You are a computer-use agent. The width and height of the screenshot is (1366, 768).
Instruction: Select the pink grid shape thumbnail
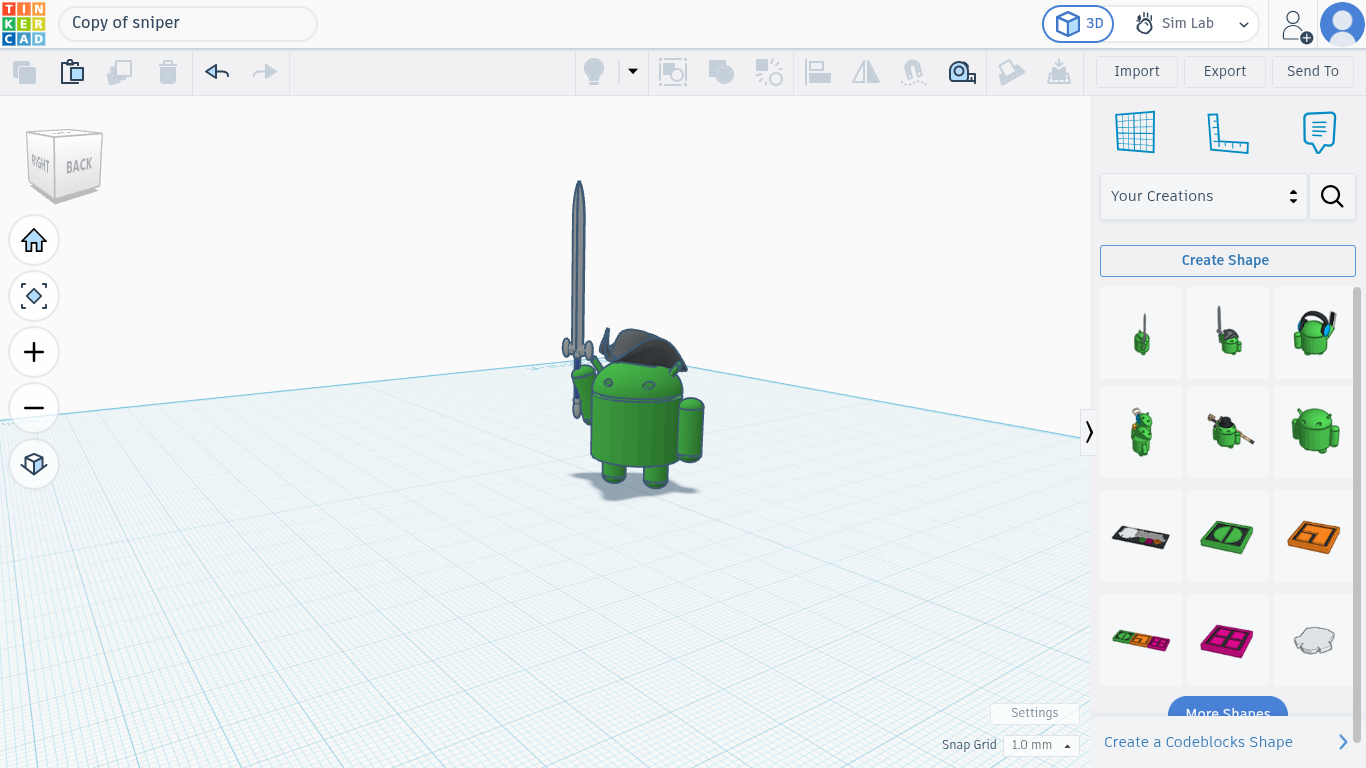point(1228,639)
